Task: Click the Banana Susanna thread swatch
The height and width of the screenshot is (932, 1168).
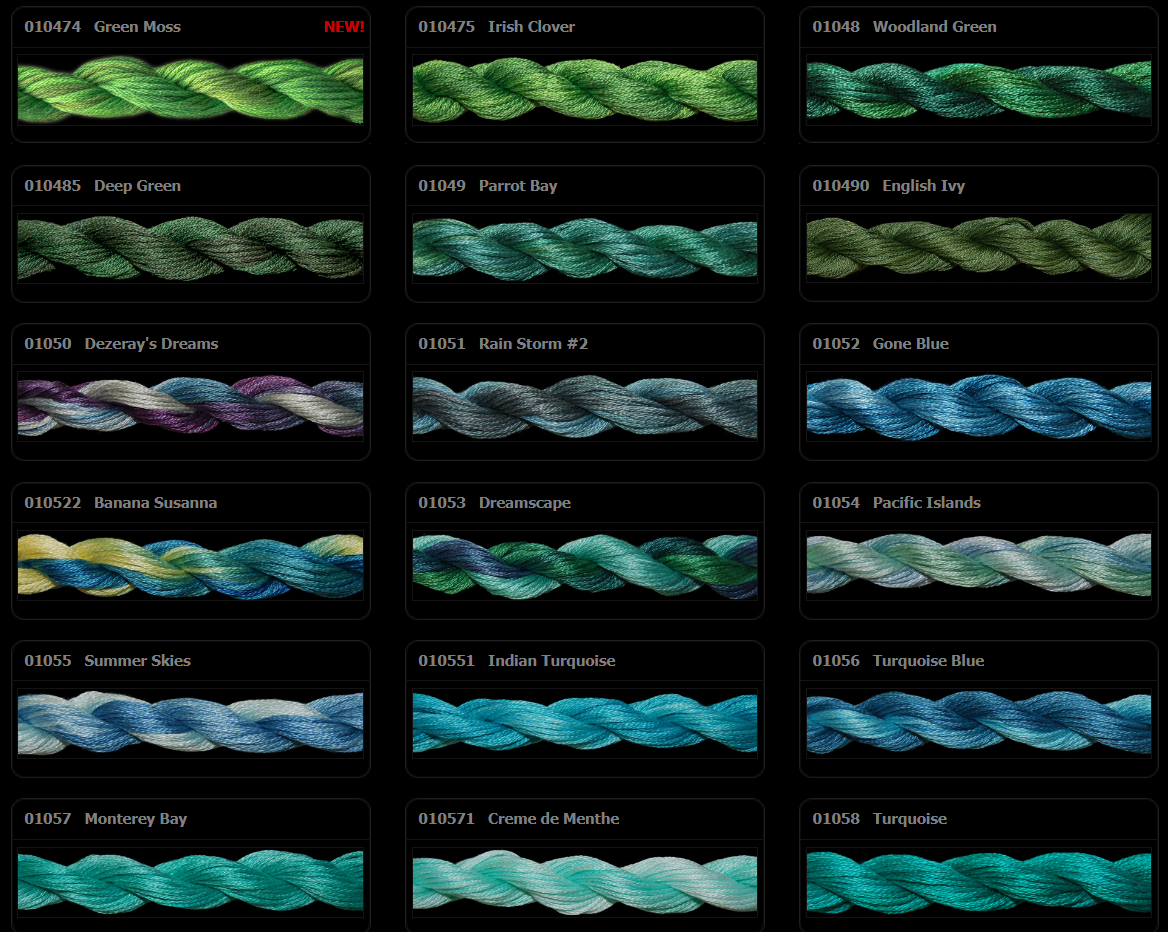Action: point(190,565)
